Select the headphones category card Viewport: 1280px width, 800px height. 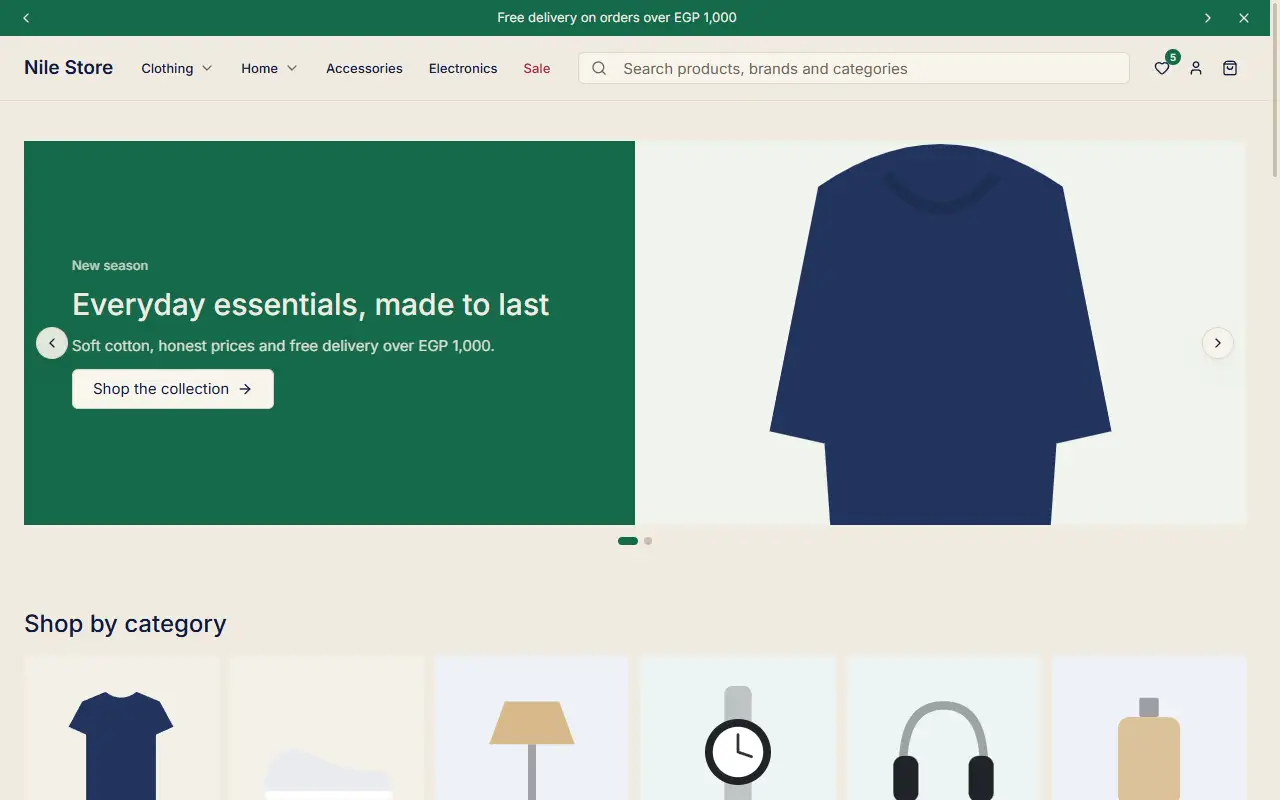[x=943, y=728]
